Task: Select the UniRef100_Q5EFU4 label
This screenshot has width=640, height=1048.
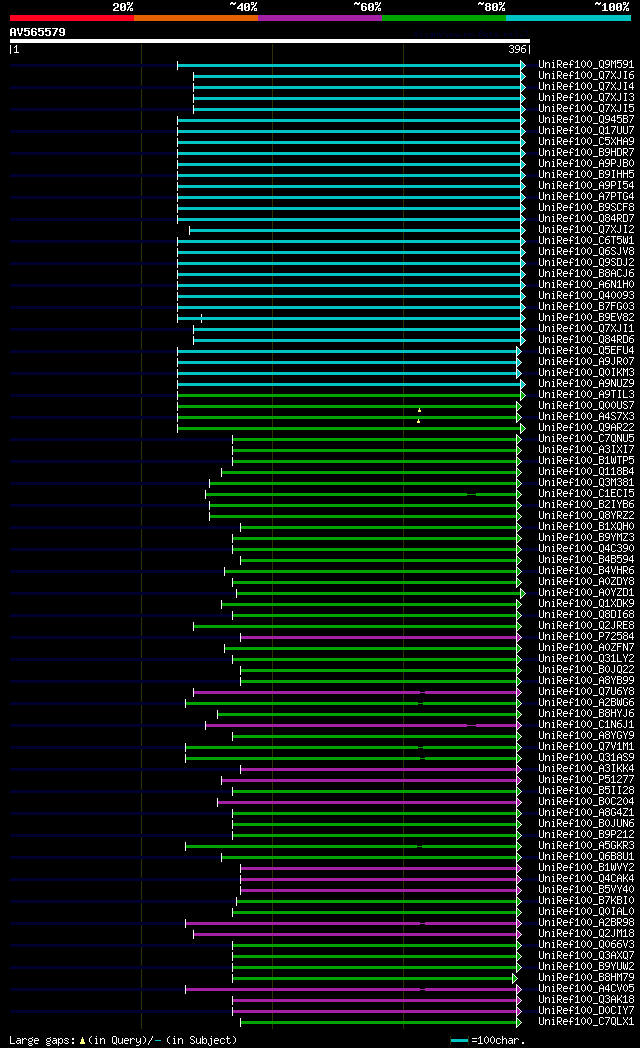Action: click(586, 351)
